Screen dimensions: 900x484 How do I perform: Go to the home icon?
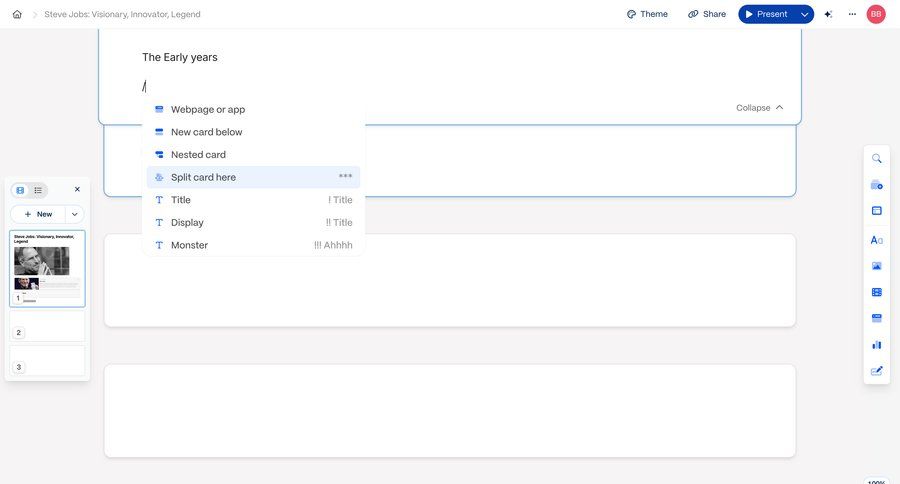[x=17, y=14]
